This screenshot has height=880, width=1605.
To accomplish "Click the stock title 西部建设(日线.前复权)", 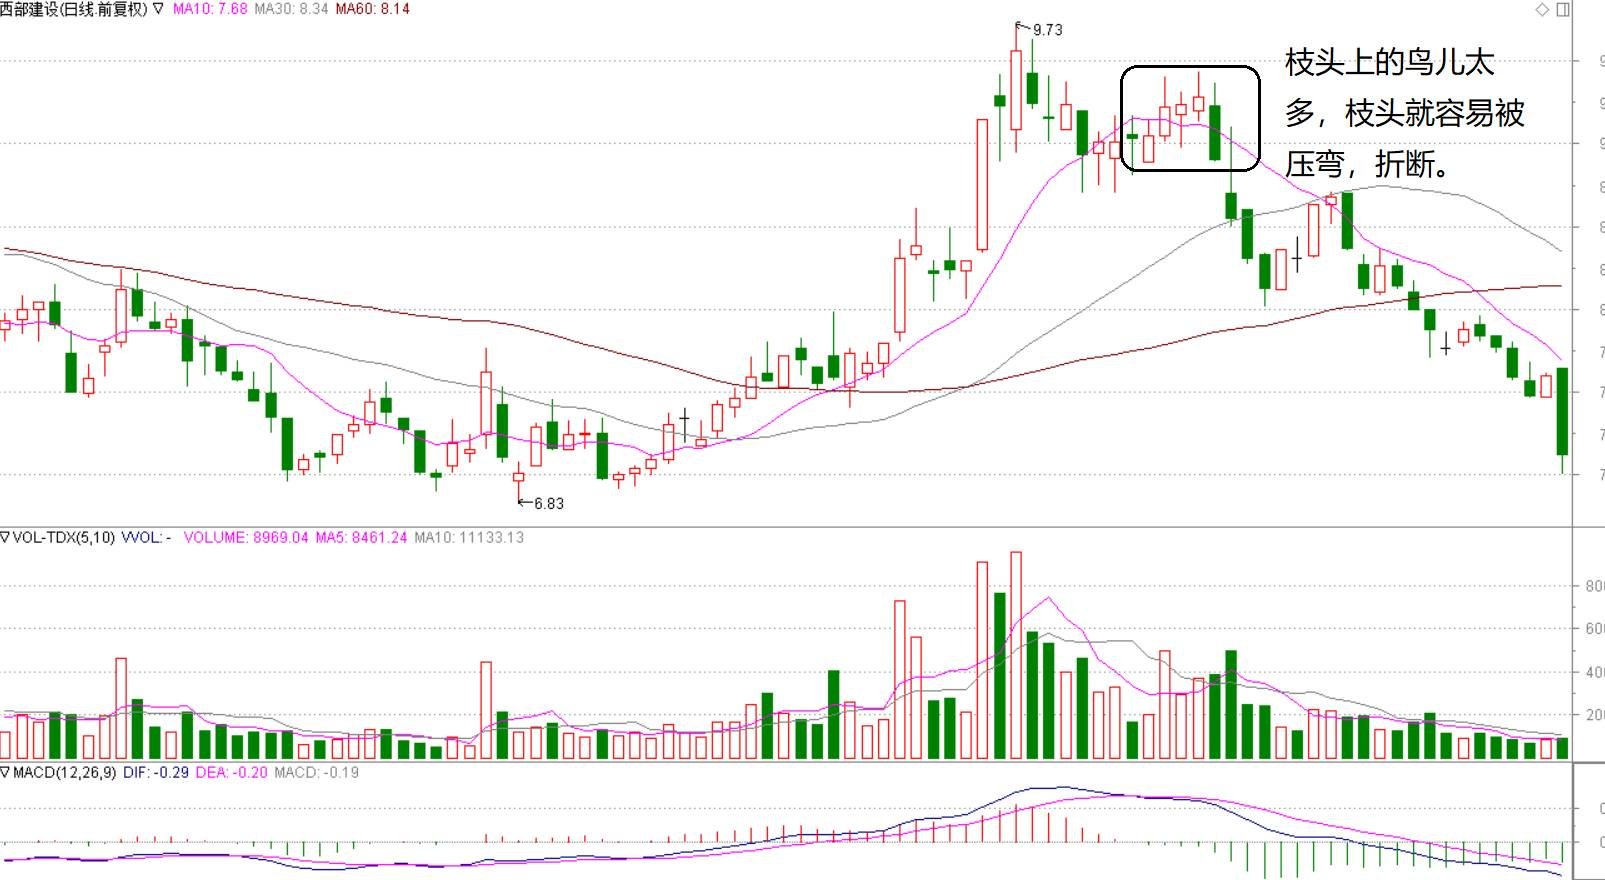I will click(74, 9).
